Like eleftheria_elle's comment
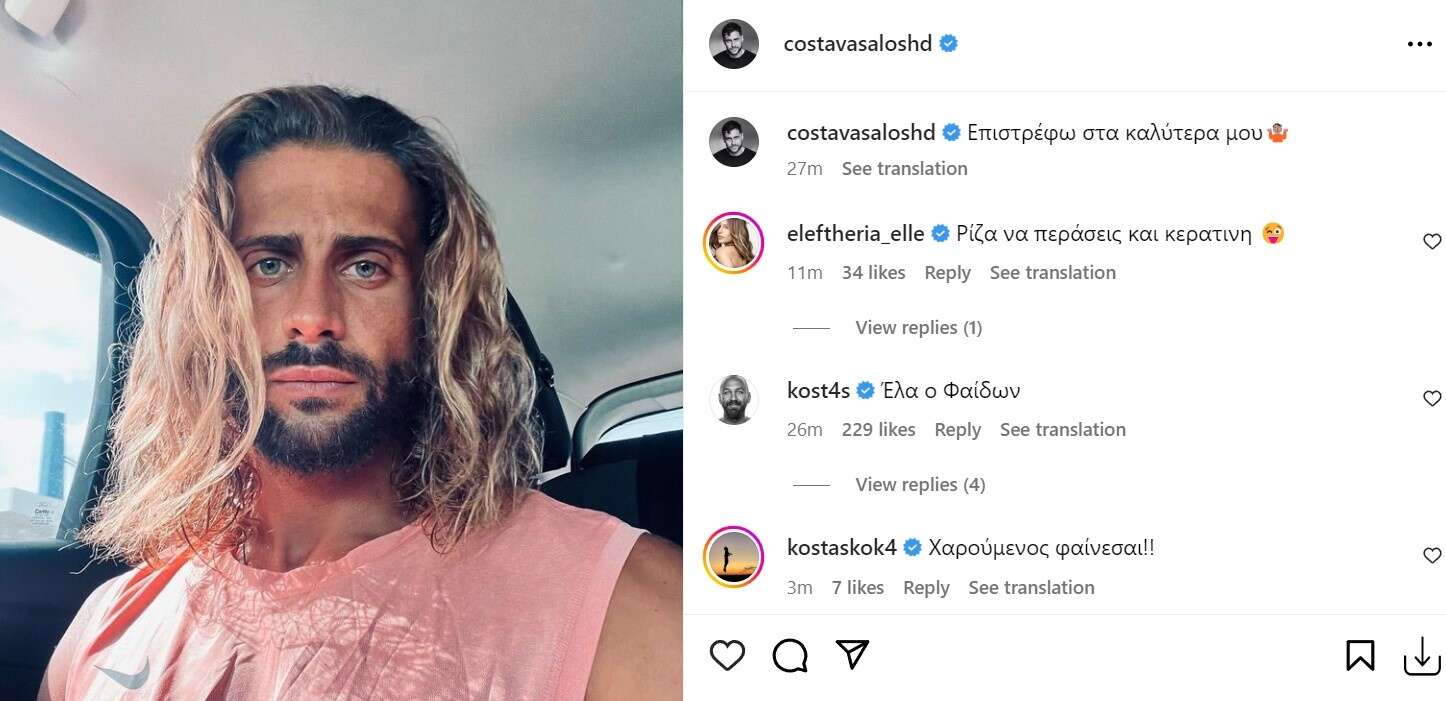 pos(1432,241)
